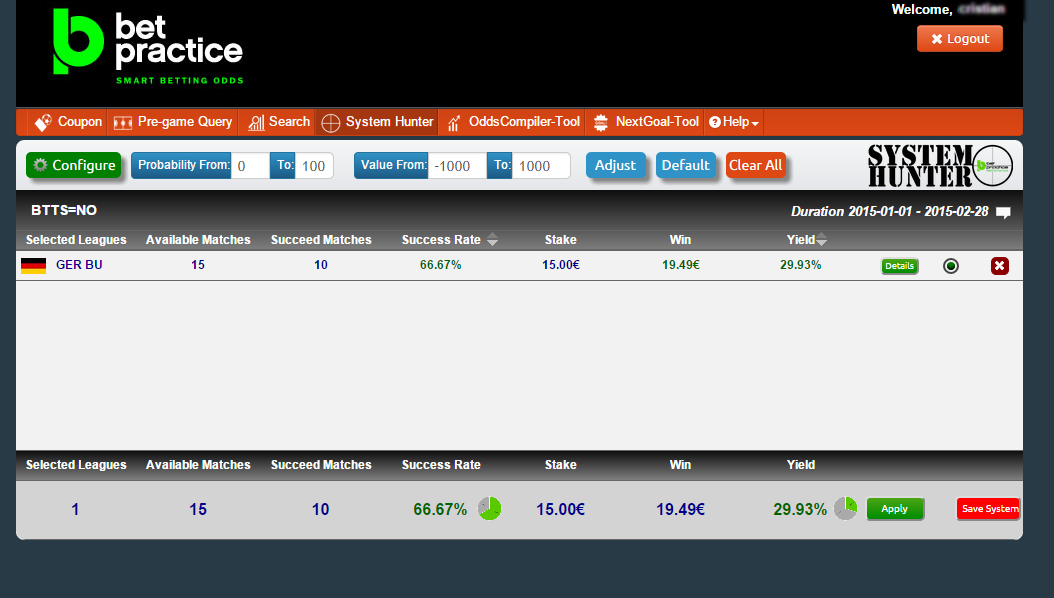This screenshot has height=598, width=1054.
Task: Click the 66.67% success rate in GER BU row
Action: [440, 265]
